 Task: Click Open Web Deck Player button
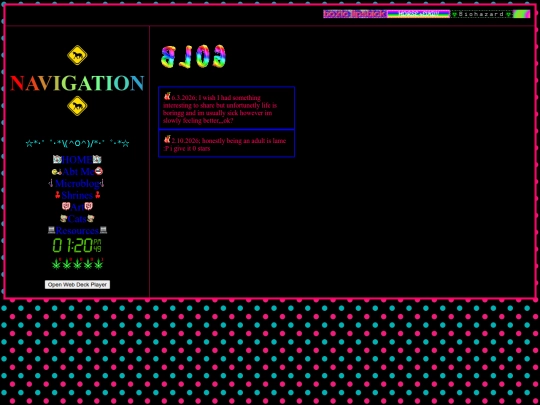point(77,284)
